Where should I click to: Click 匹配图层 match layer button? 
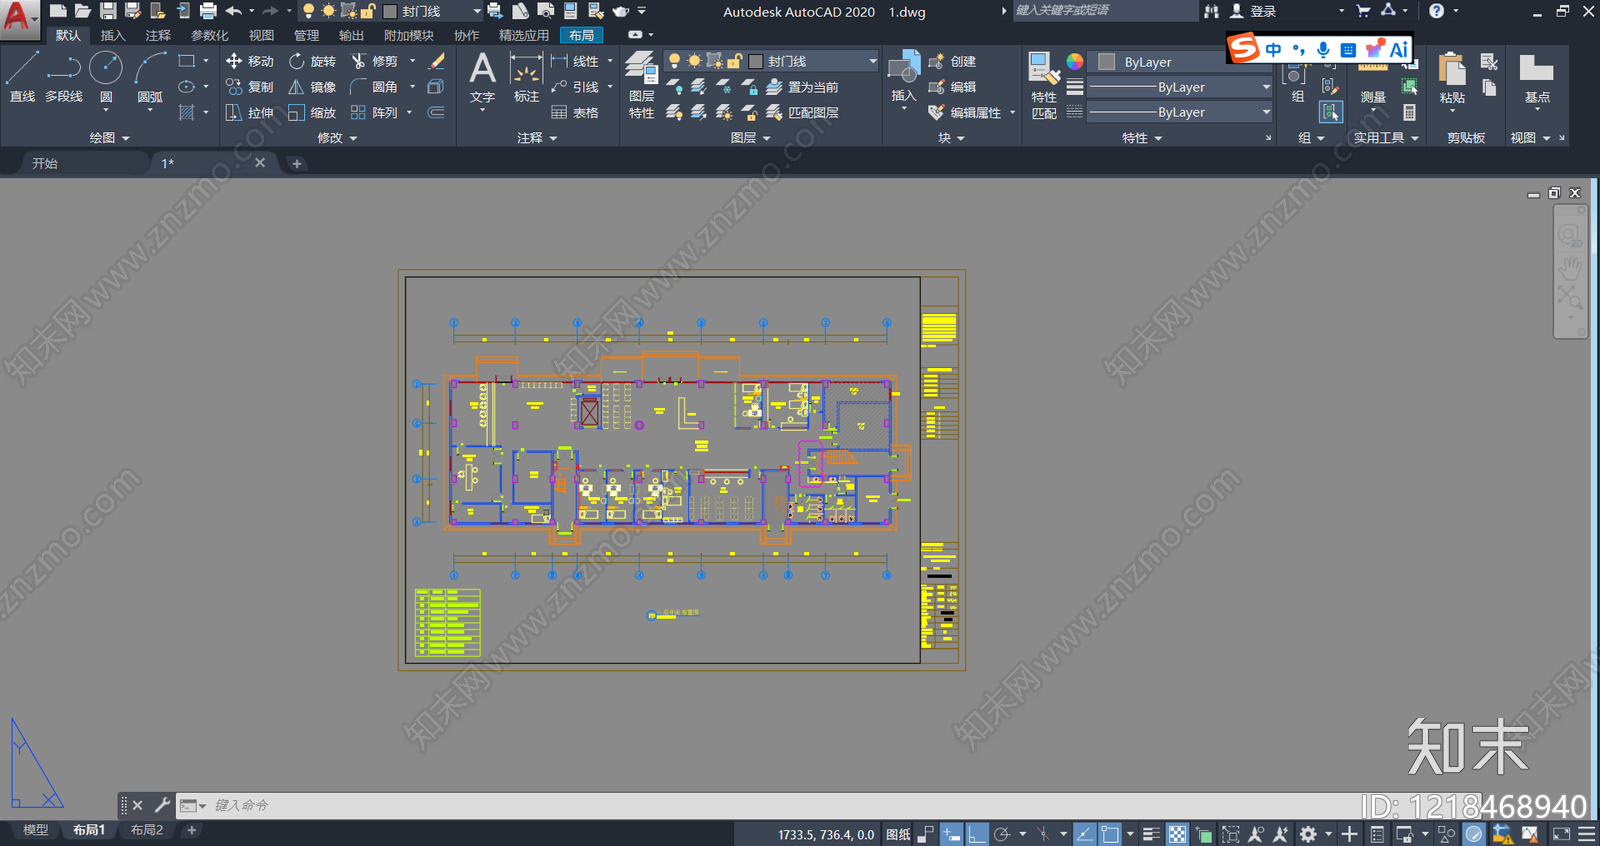802,113
